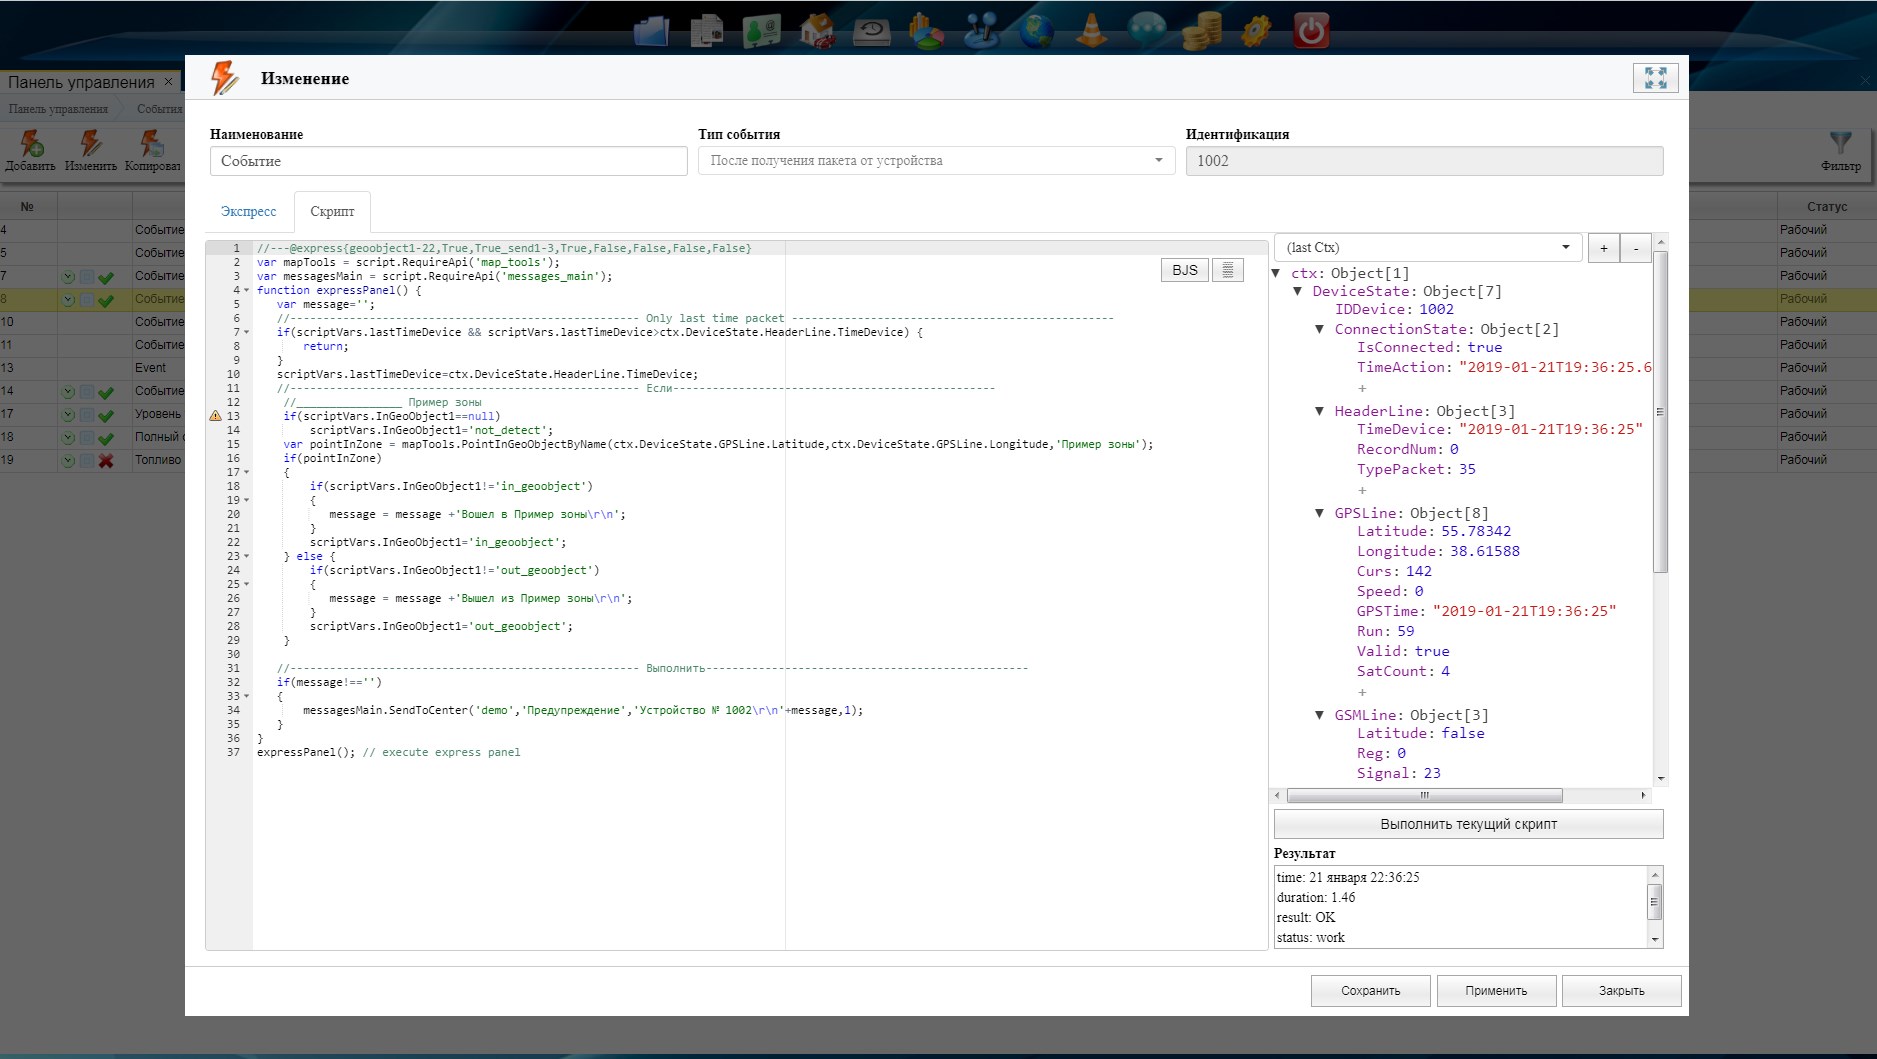Click the blue square box in row 18
The width and height of the screenshot is (1877, 1059).
pyautogui.click(x=87, y=438)
